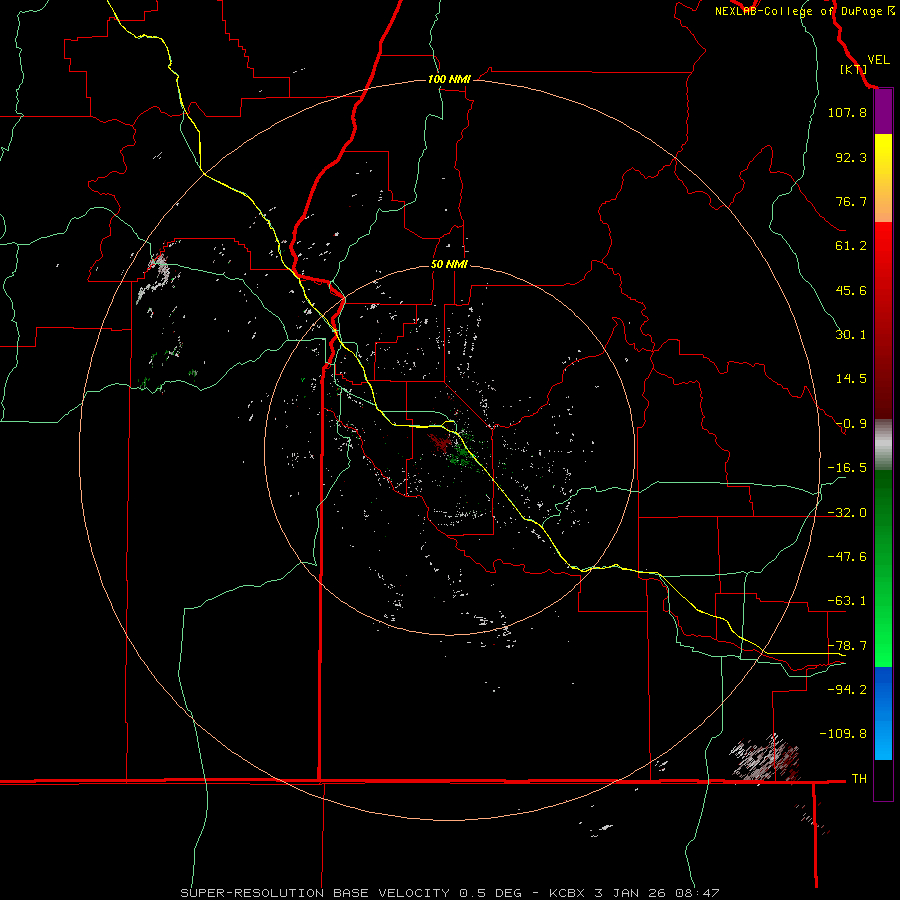Click the 100 NMI range ring label
Screen dimensions: 900x900
449,79
